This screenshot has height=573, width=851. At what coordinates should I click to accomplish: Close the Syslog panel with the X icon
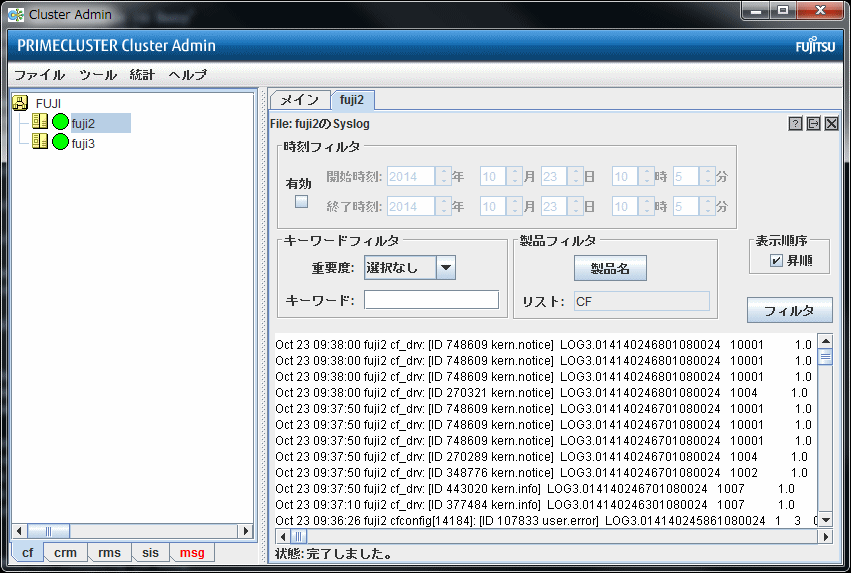(x=831, y=124)
